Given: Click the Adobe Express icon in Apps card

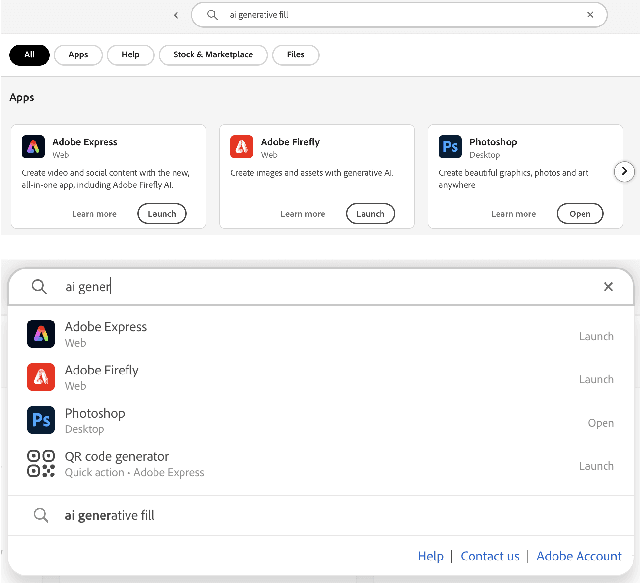Looking at the screenshot, I should tap(33, 148).
